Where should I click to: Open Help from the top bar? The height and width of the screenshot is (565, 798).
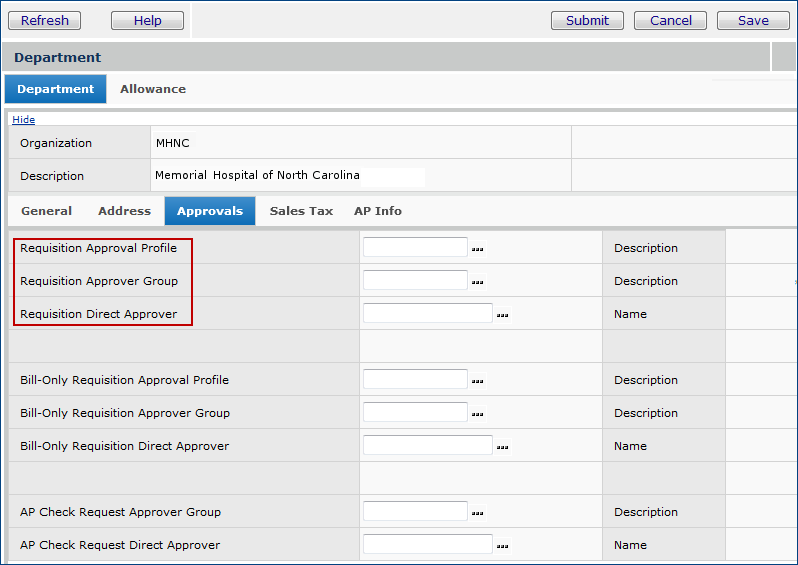point(147,20)
